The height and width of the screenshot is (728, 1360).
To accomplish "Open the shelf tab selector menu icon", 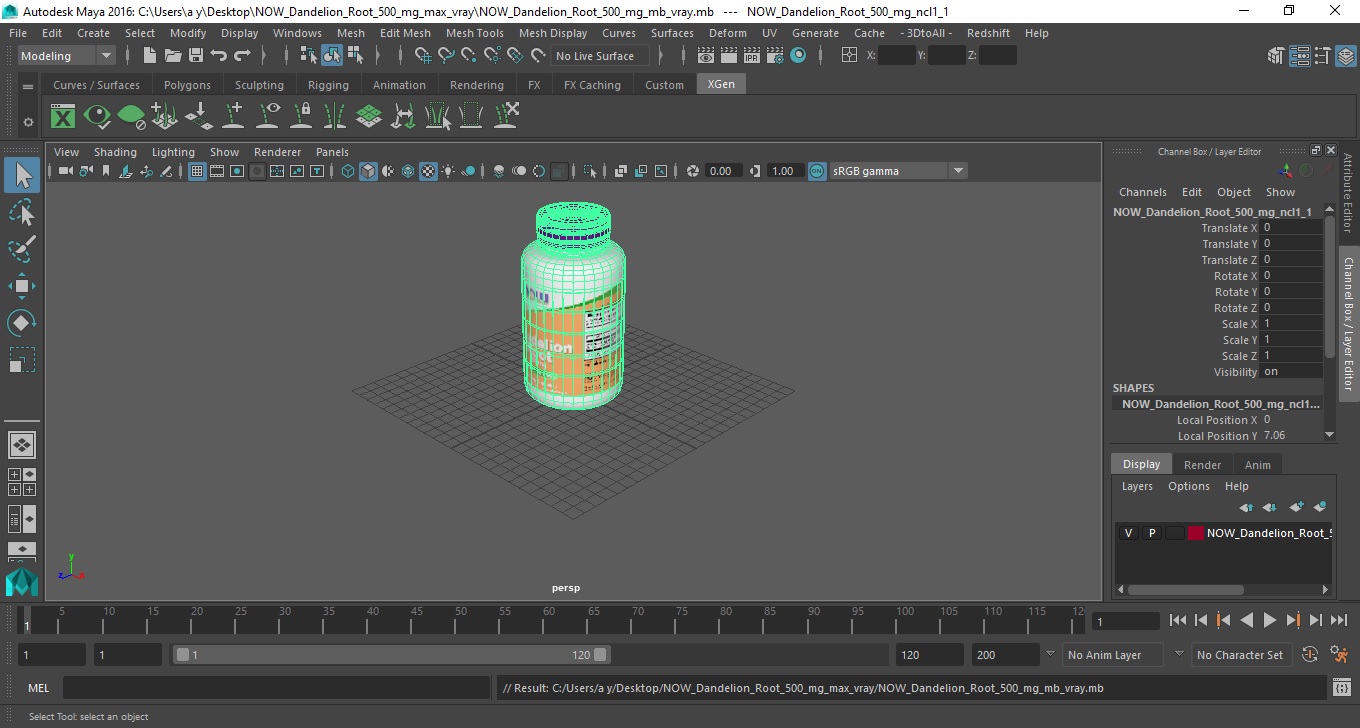I will [28, 86].
